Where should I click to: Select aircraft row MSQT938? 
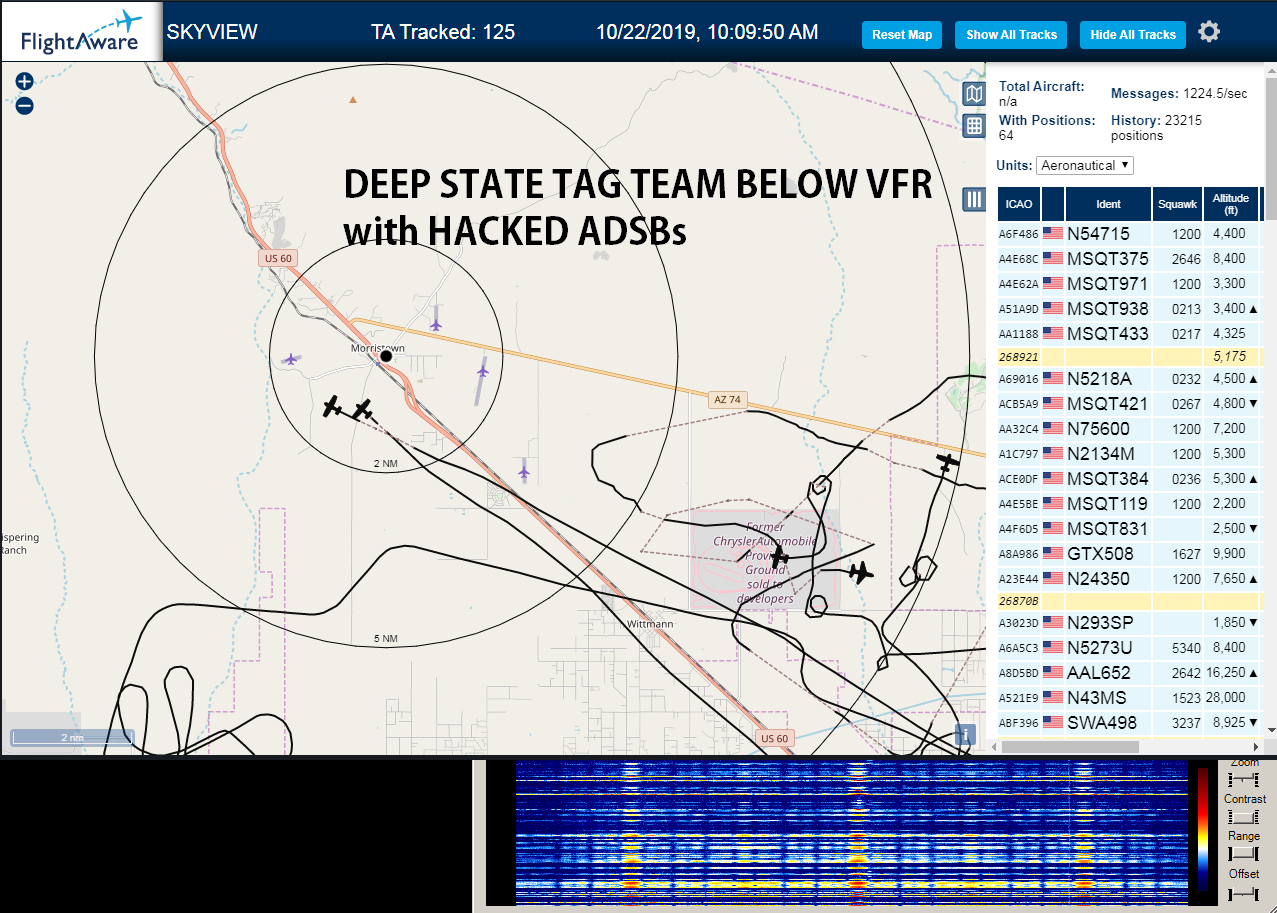[1129, 308]
